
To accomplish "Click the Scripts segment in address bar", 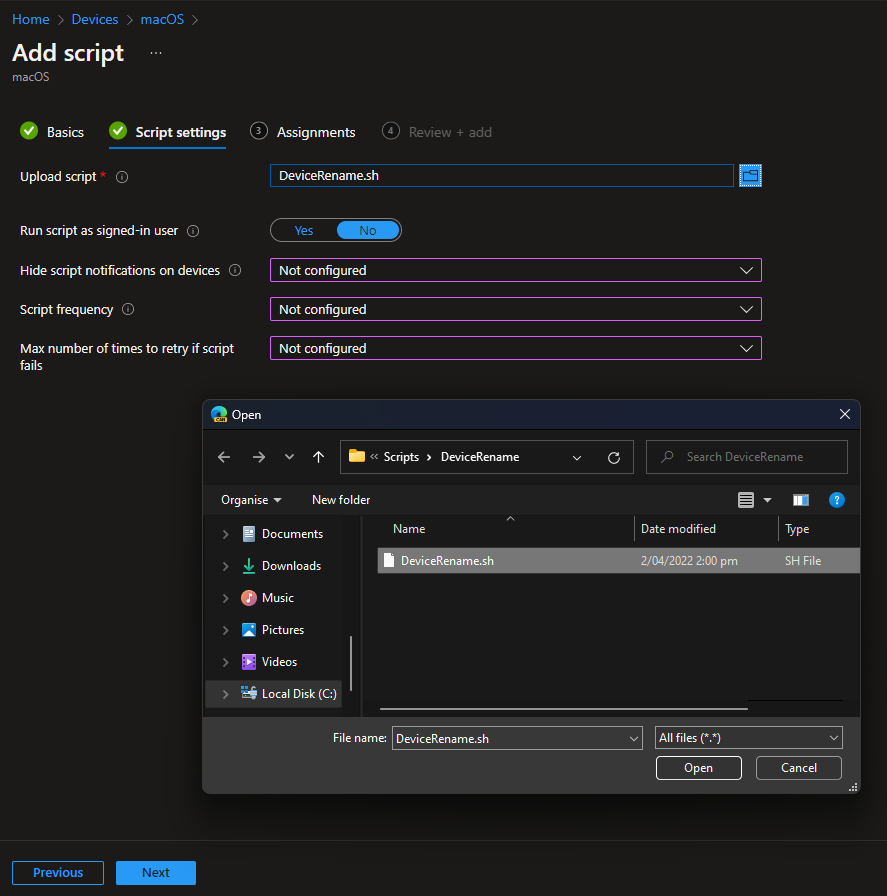I will pos(401,457).
